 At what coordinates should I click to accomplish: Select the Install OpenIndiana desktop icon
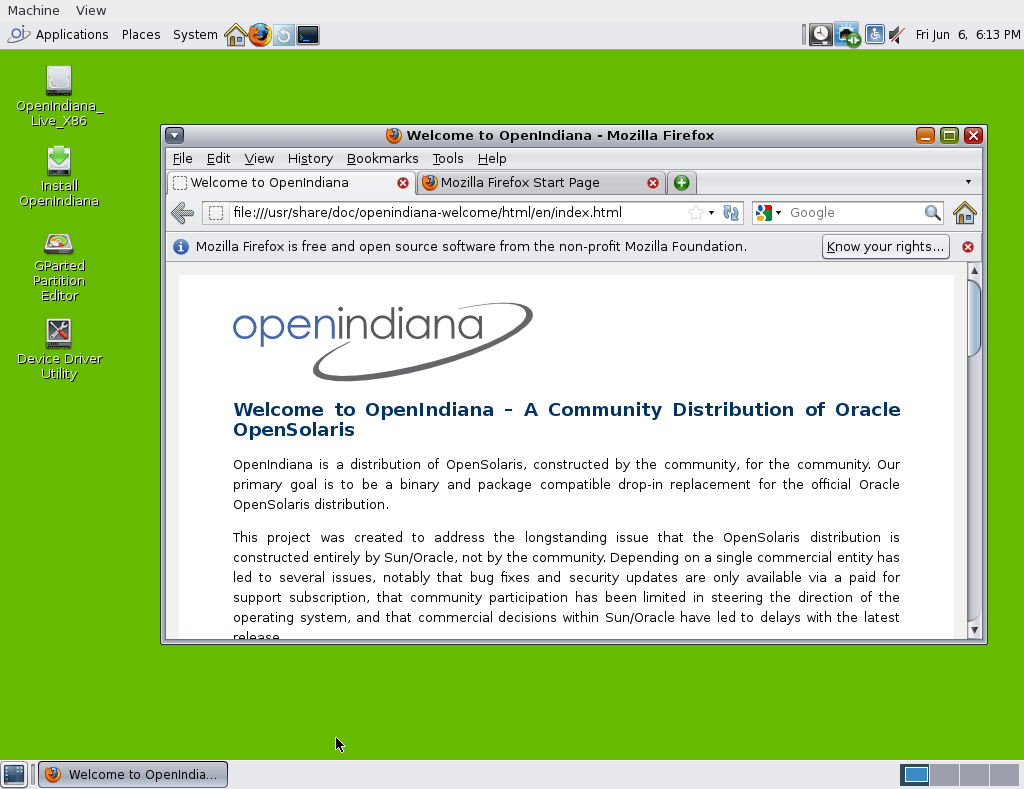click(59, 176)
